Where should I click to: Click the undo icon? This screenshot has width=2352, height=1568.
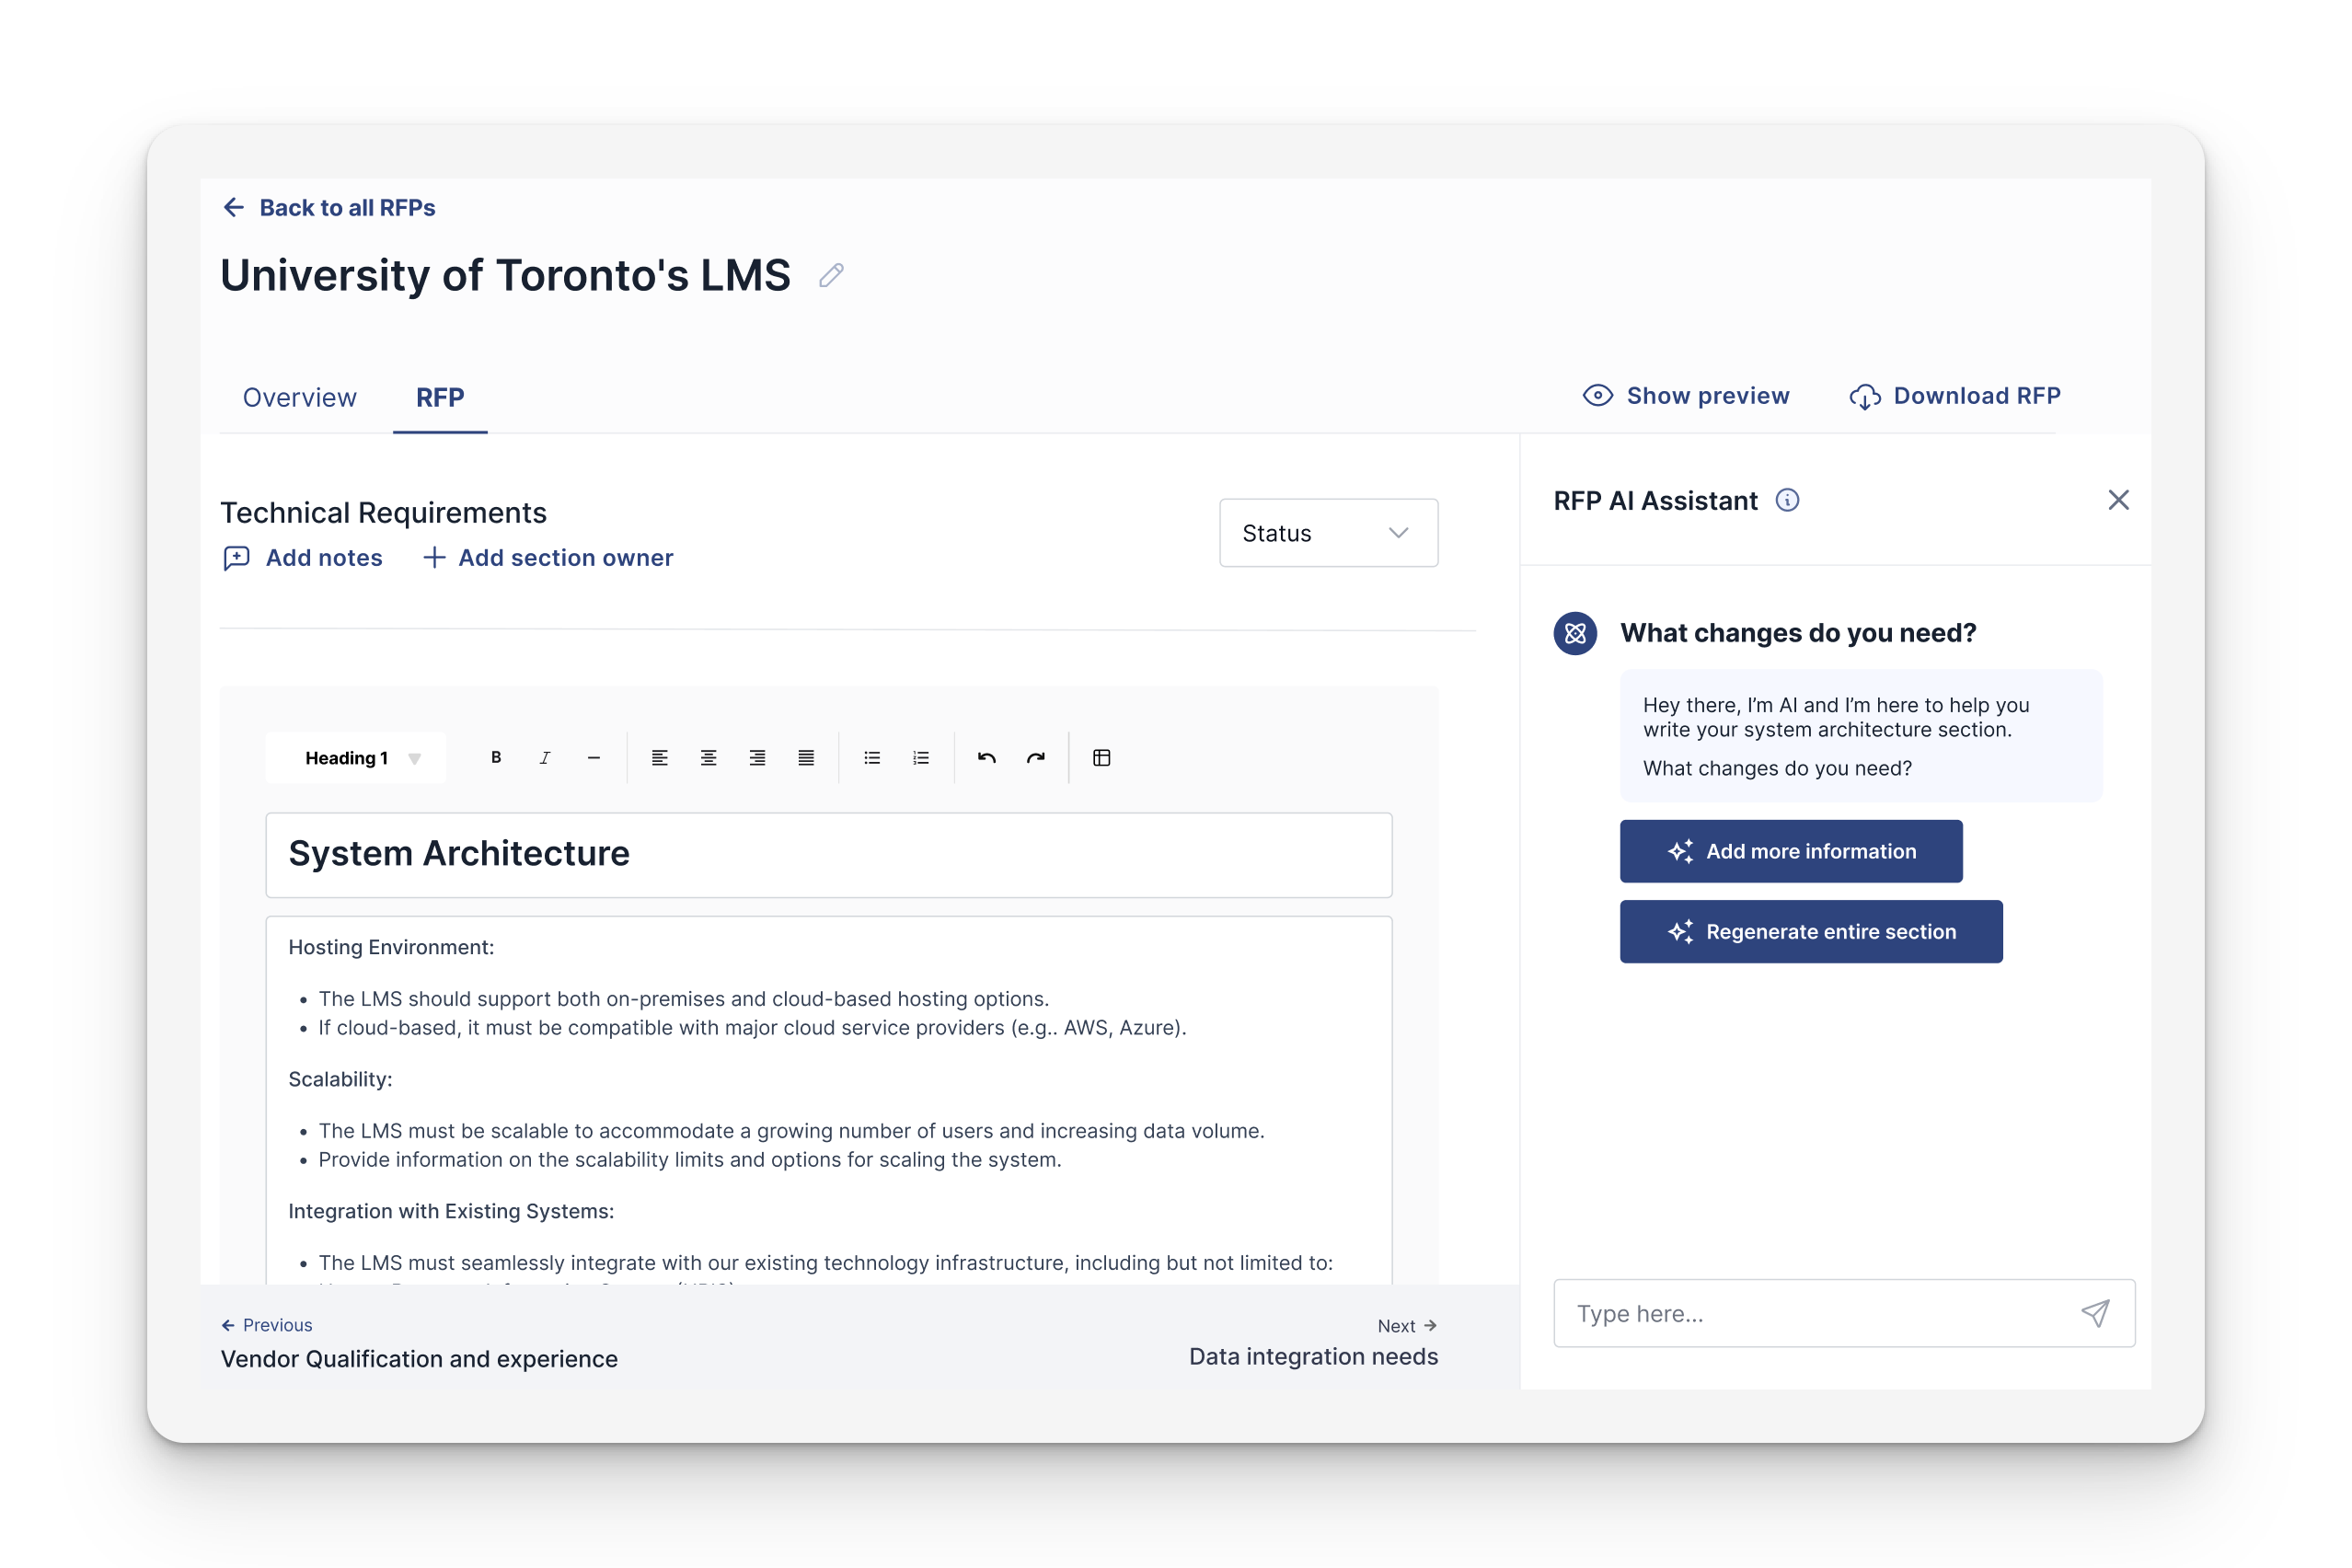[x=986, y=757]
